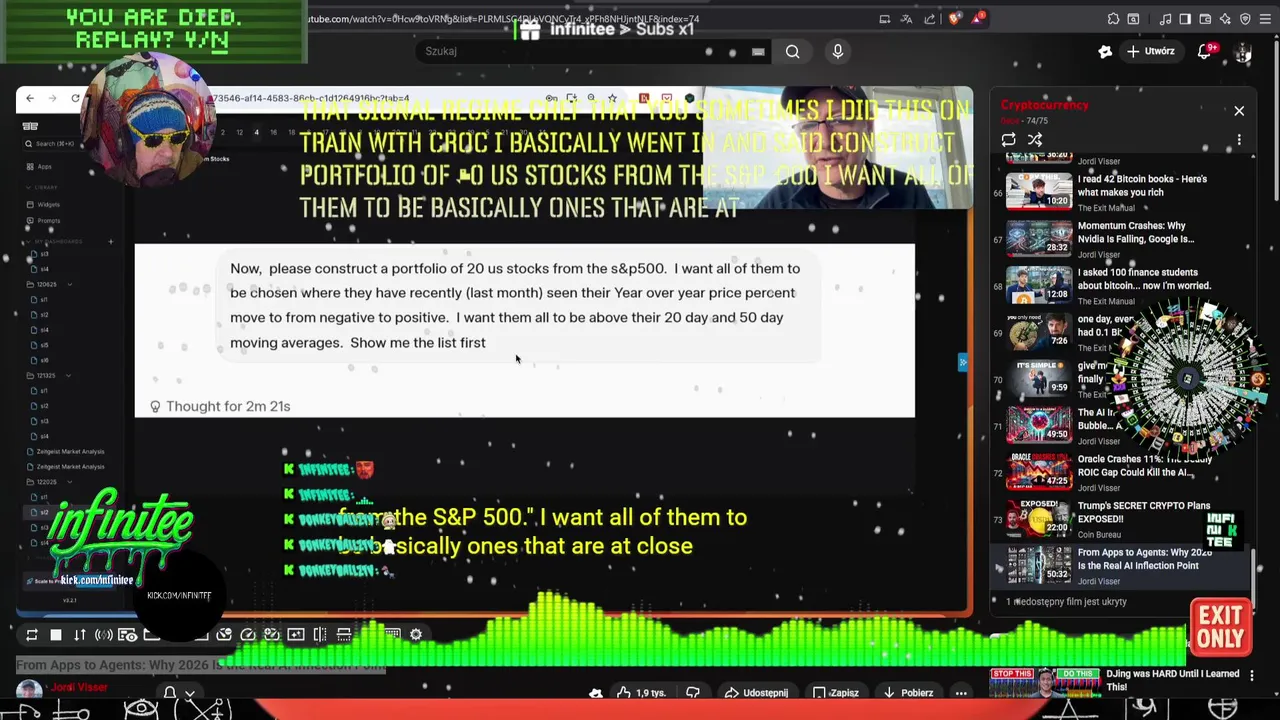Open more actions ellipsis under the video
Screen dimensions: 1280x720
click(961, 692)
